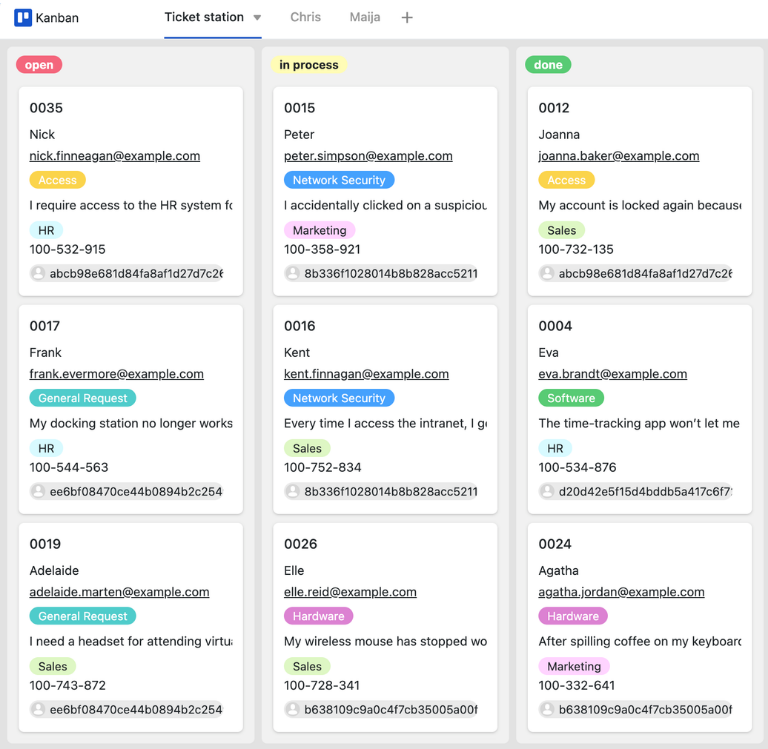The height and width of the screenshot is (749, 768).
Task: Click the Kanban app logo icon
Action: 23,18
